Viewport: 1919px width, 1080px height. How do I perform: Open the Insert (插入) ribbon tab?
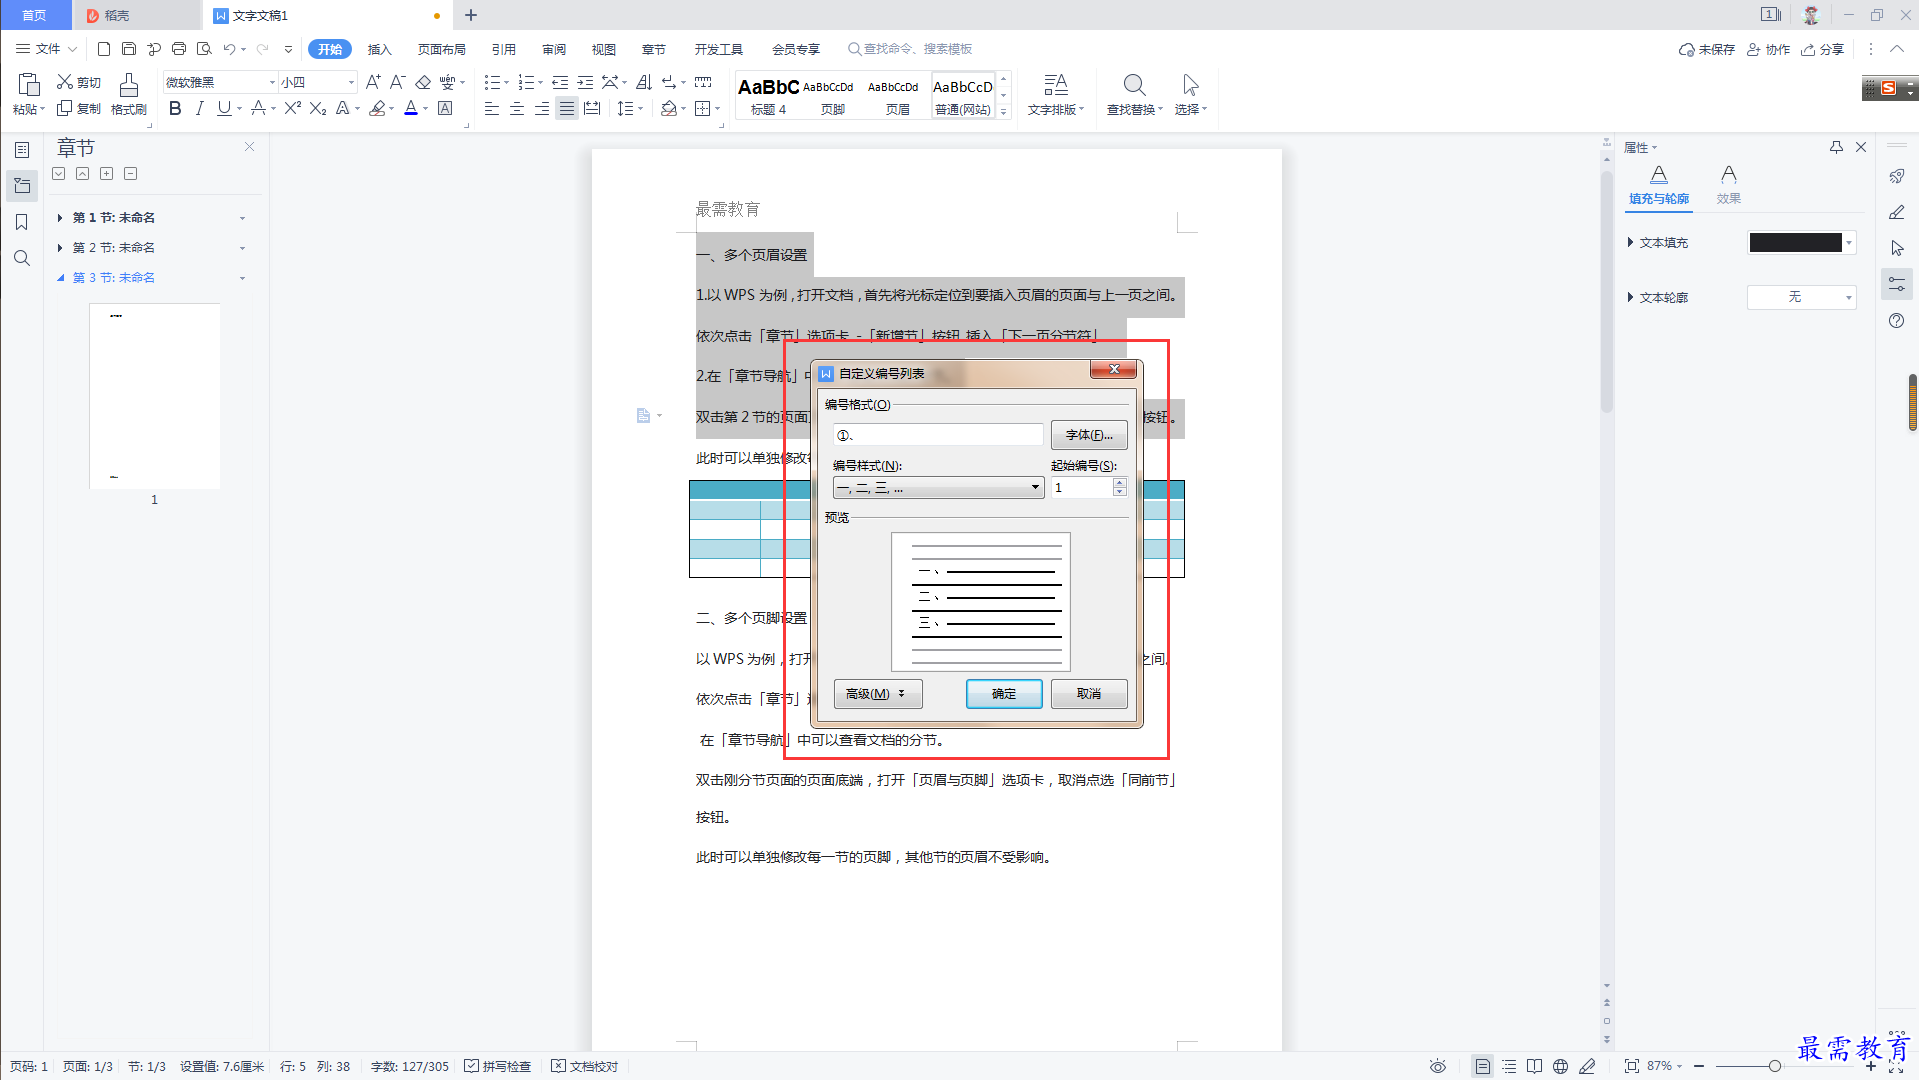[x=379, y=49]
